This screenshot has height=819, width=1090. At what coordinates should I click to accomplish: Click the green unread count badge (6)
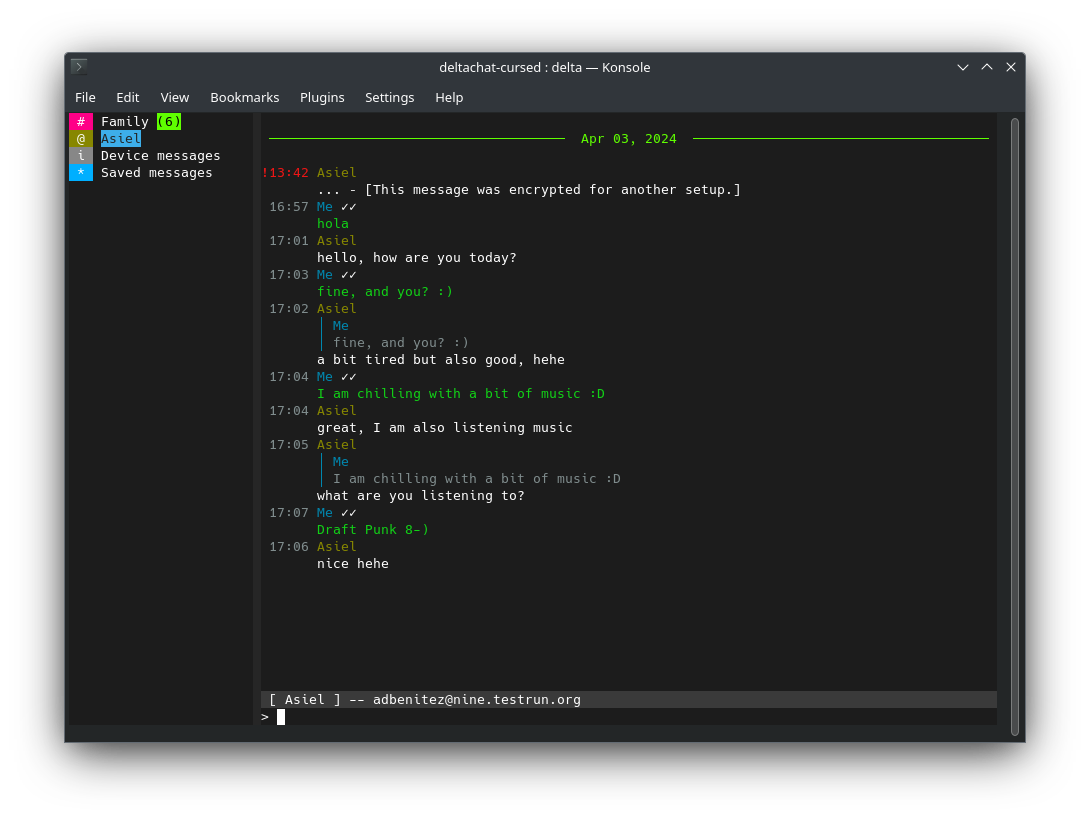pos(169,121)
